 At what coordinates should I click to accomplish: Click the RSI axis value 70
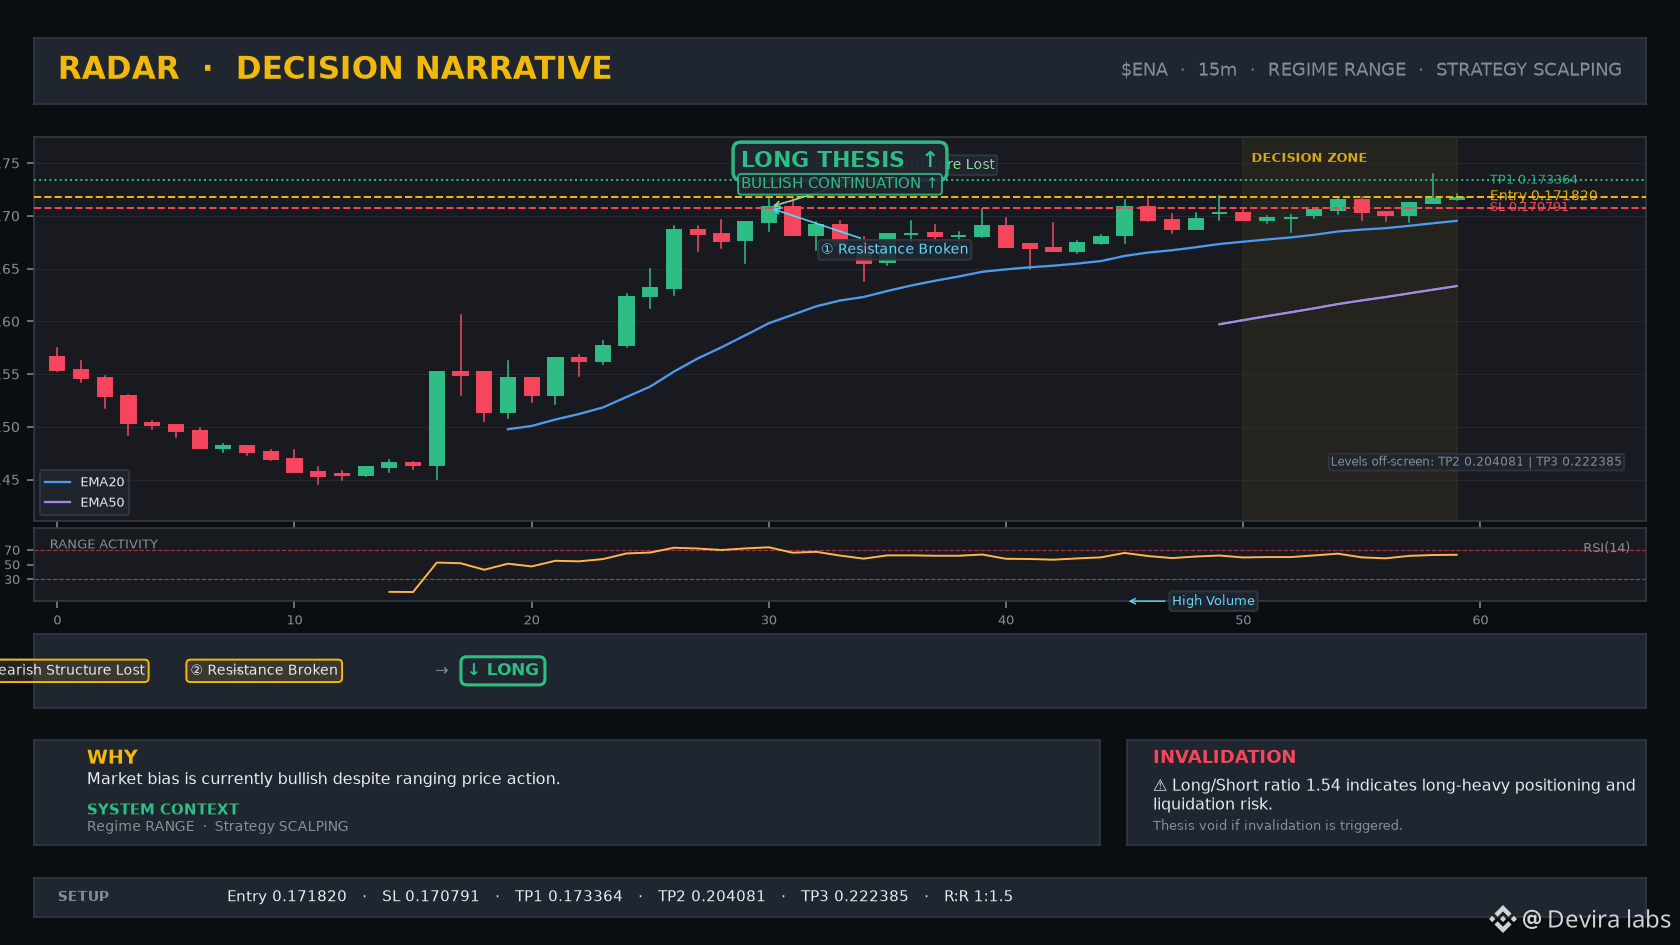pos(12,551)
